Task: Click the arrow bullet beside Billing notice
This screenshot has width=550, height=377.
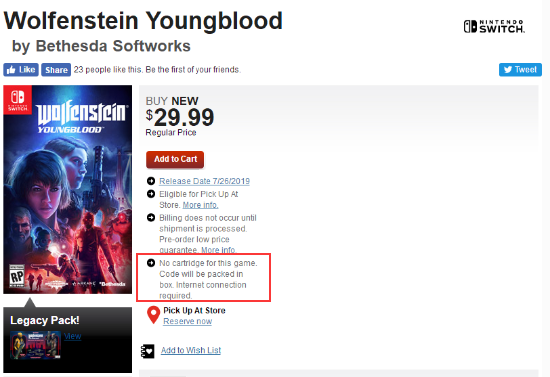Action: 151,218
